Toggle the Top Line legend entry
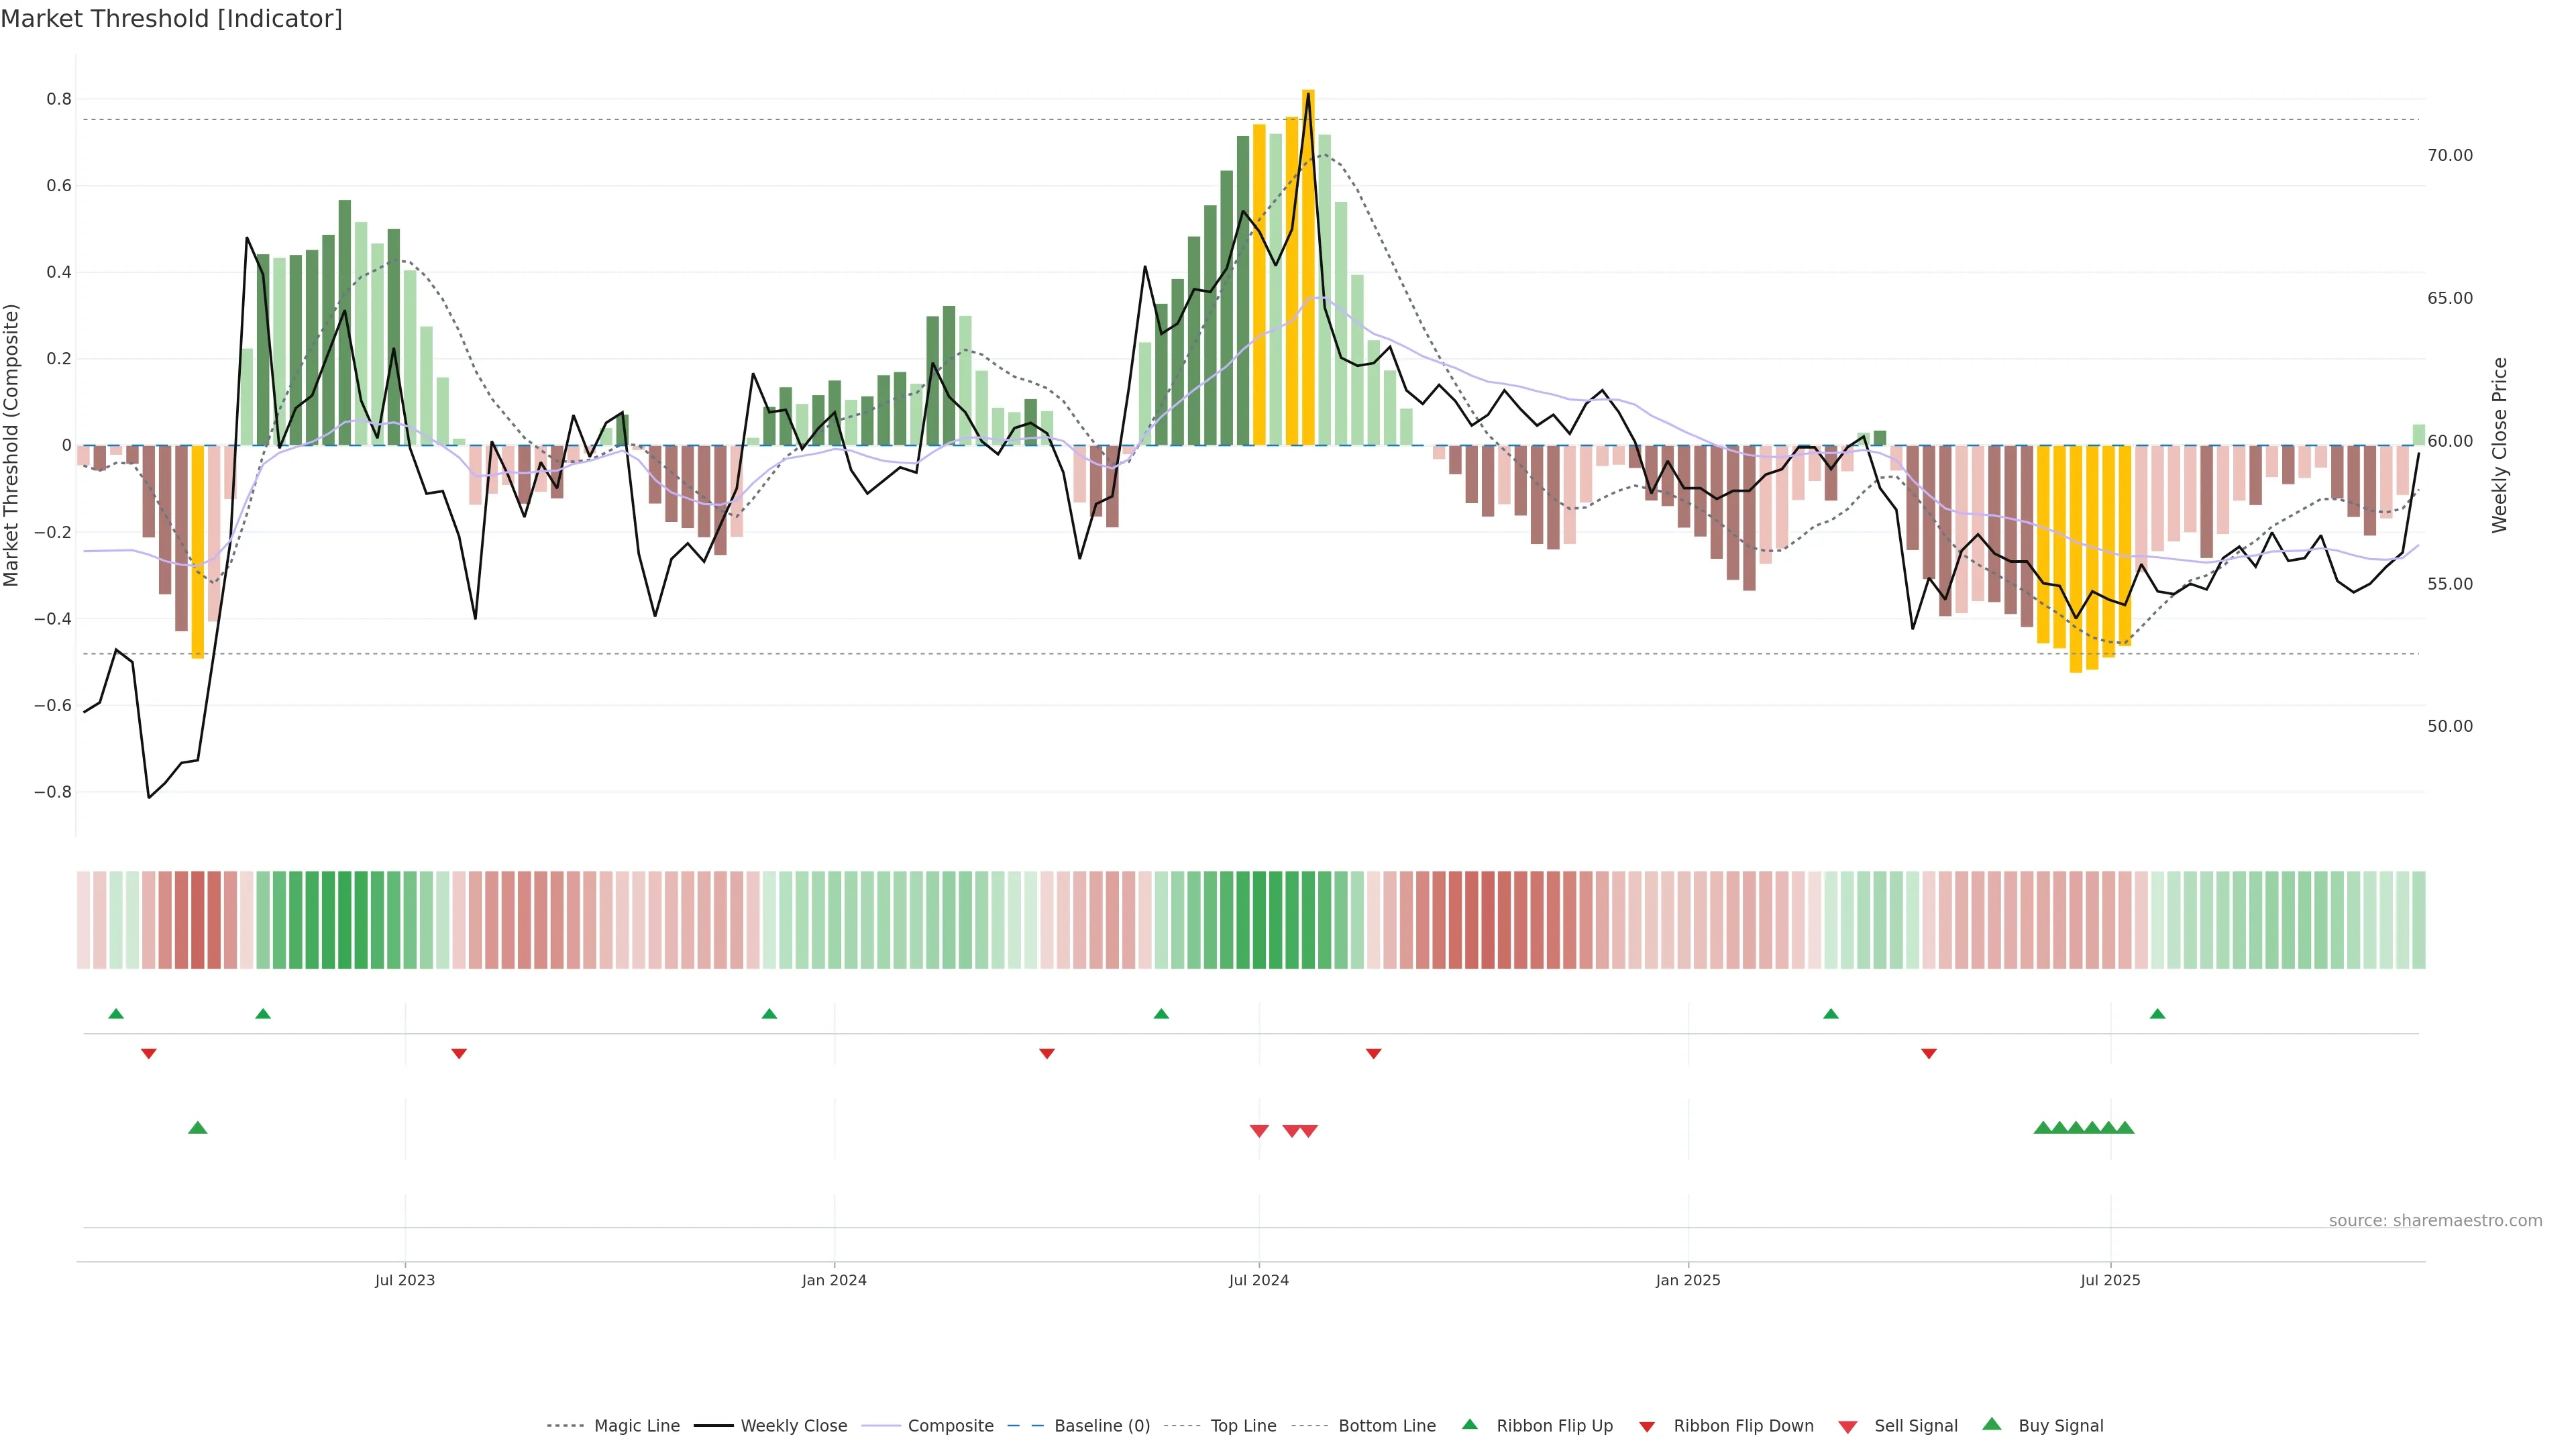This screenshot has height=1449, width=2576. pyautogui.click(x=1243, y=1426)
